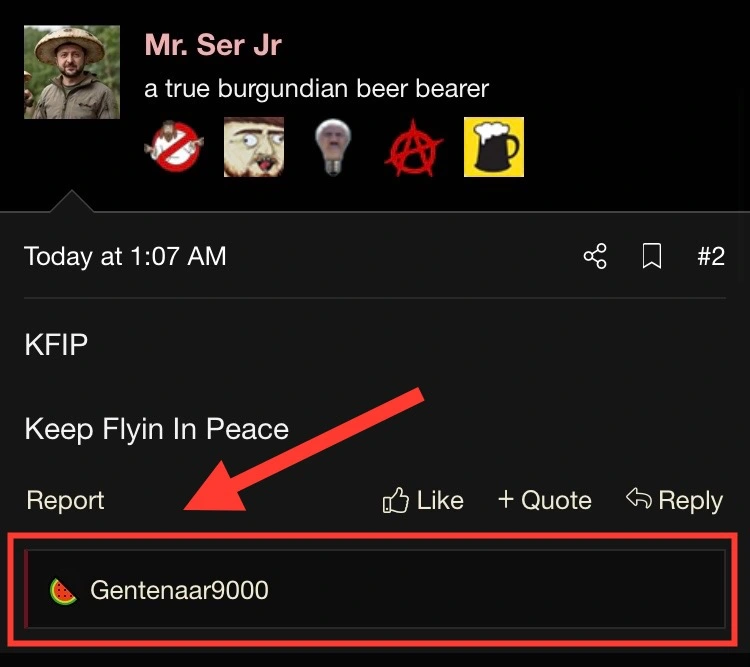Click the 'Keep Flyin In Peace' text
Image resolution: width=750 pixels, height=667 pixels.
pos(156,429)
